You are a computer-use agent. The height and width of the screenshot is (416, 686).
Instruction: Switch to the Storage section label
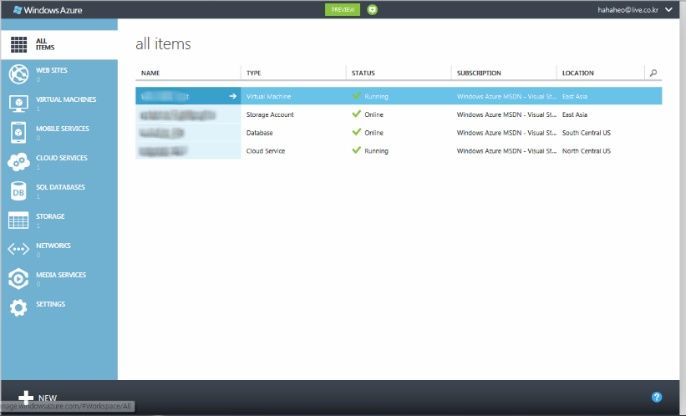pos(50,217)
